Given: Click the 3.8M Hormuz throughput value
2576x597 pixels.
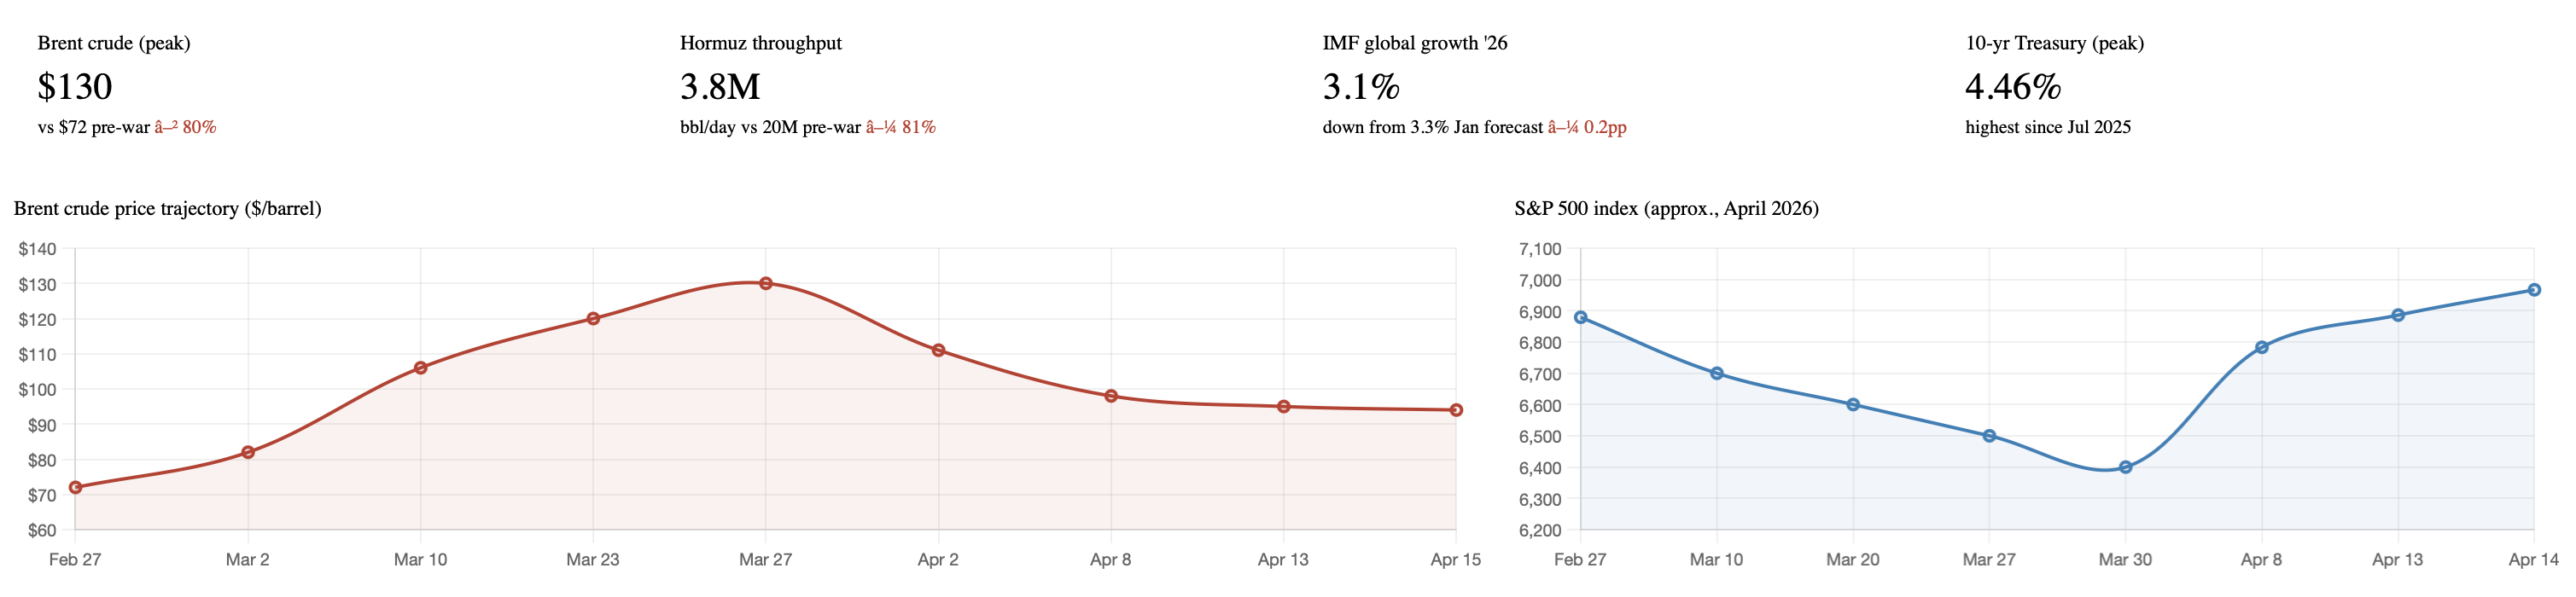Looking at the screenshot, I should point(720,87).
